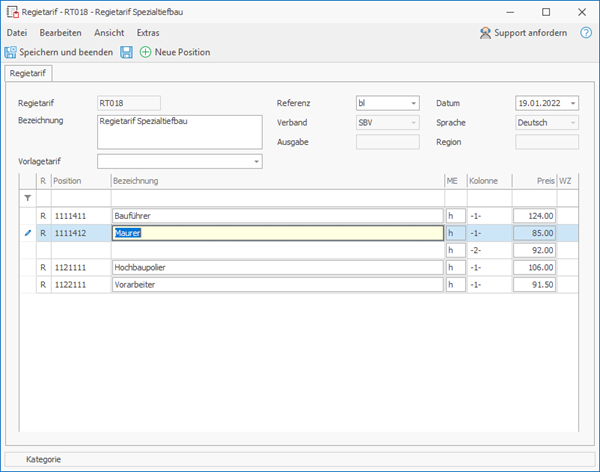This screenshot has height=472, width=600.
Task: Click the Hochbaupolier description field
Action: 278,268
